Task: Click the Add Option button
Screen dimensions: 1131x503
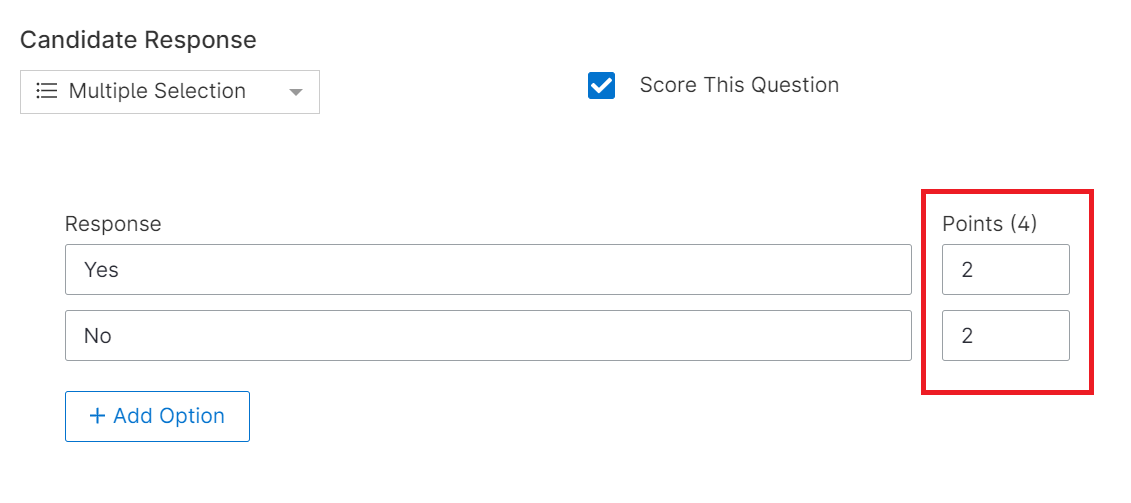Action: 157,416
